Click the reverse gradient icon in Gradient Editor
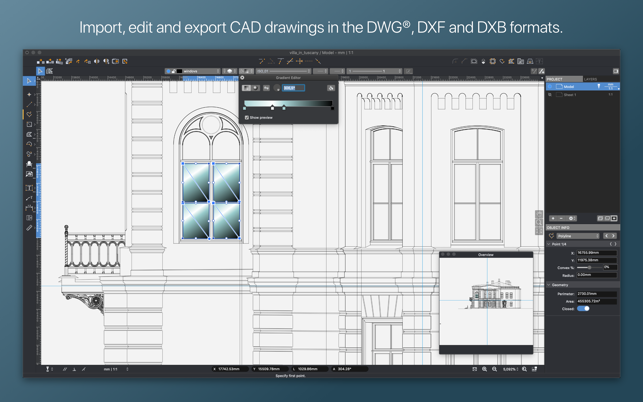The height and width of the screenshot is (402, 643). 266,88
